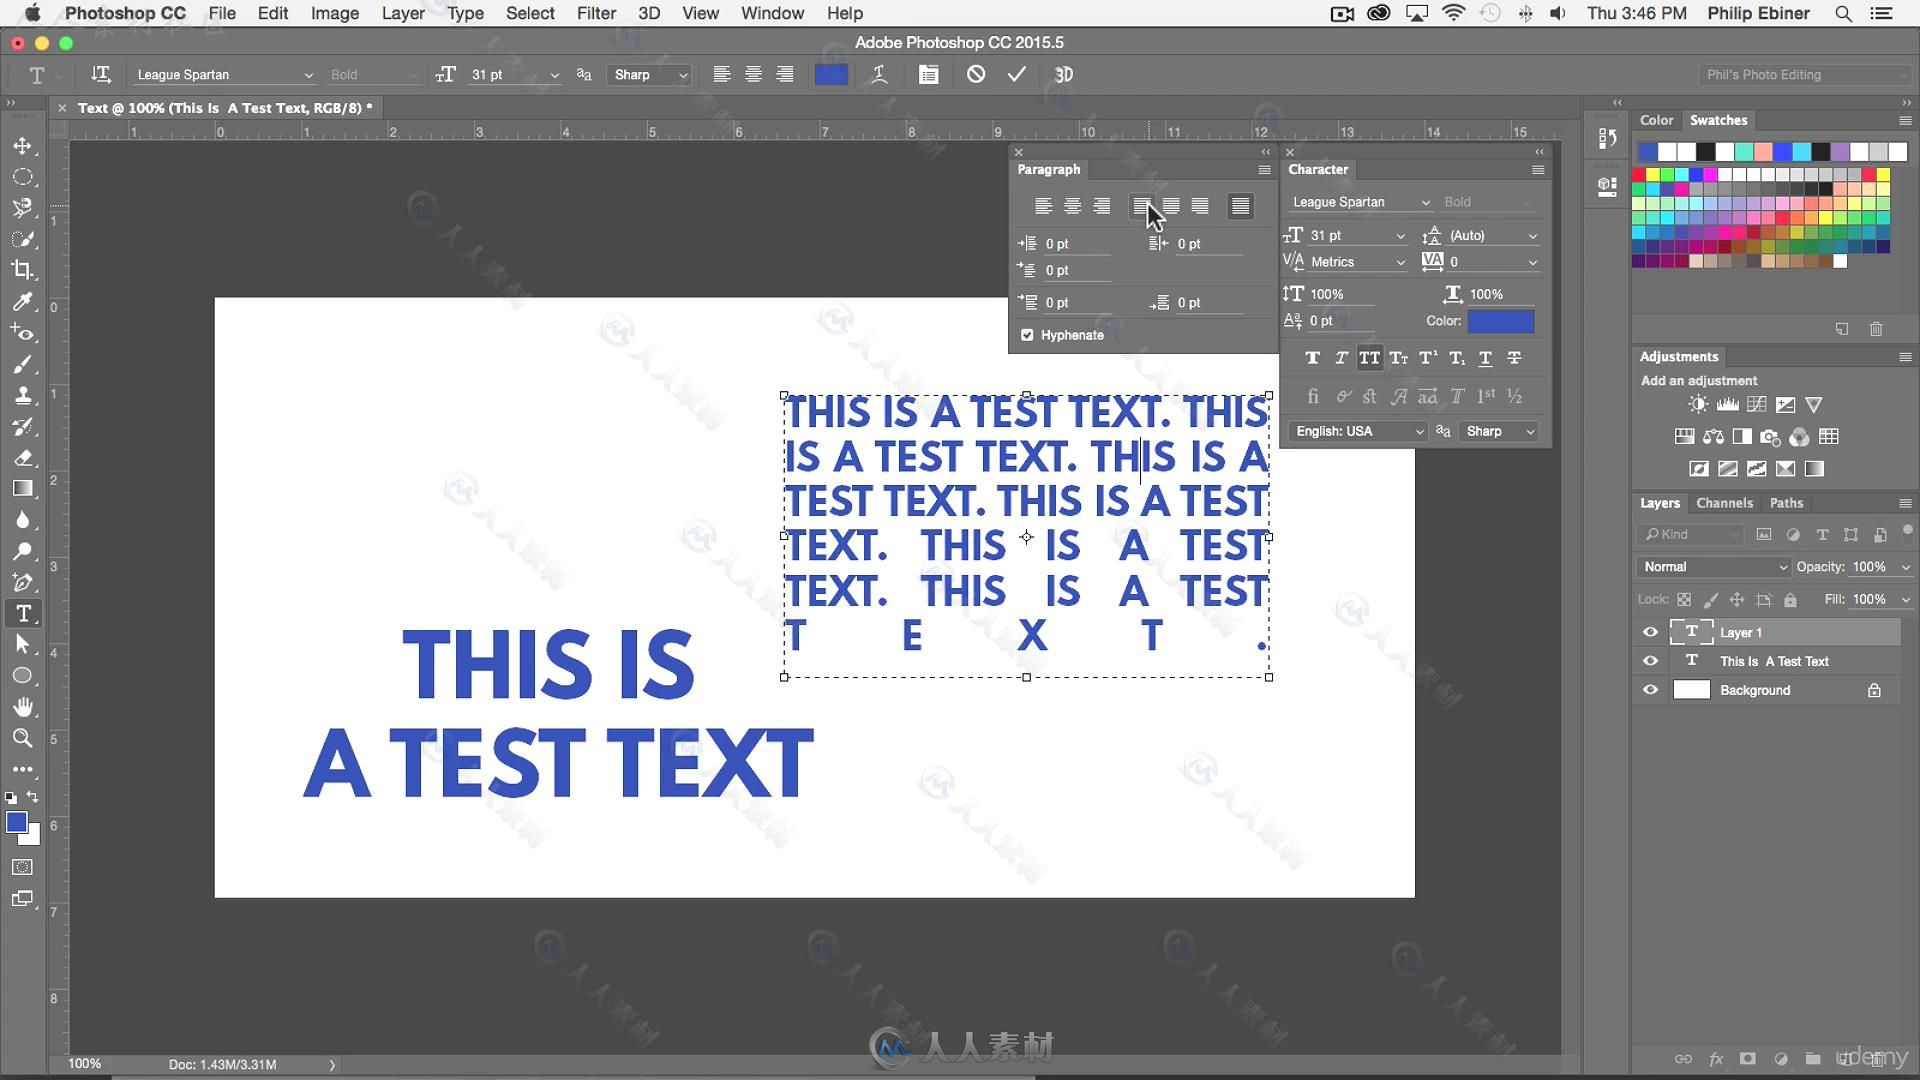The image size is (1920, 1080).
Task: Select the Eyedropper tool
Action: [x=22, y=301]
